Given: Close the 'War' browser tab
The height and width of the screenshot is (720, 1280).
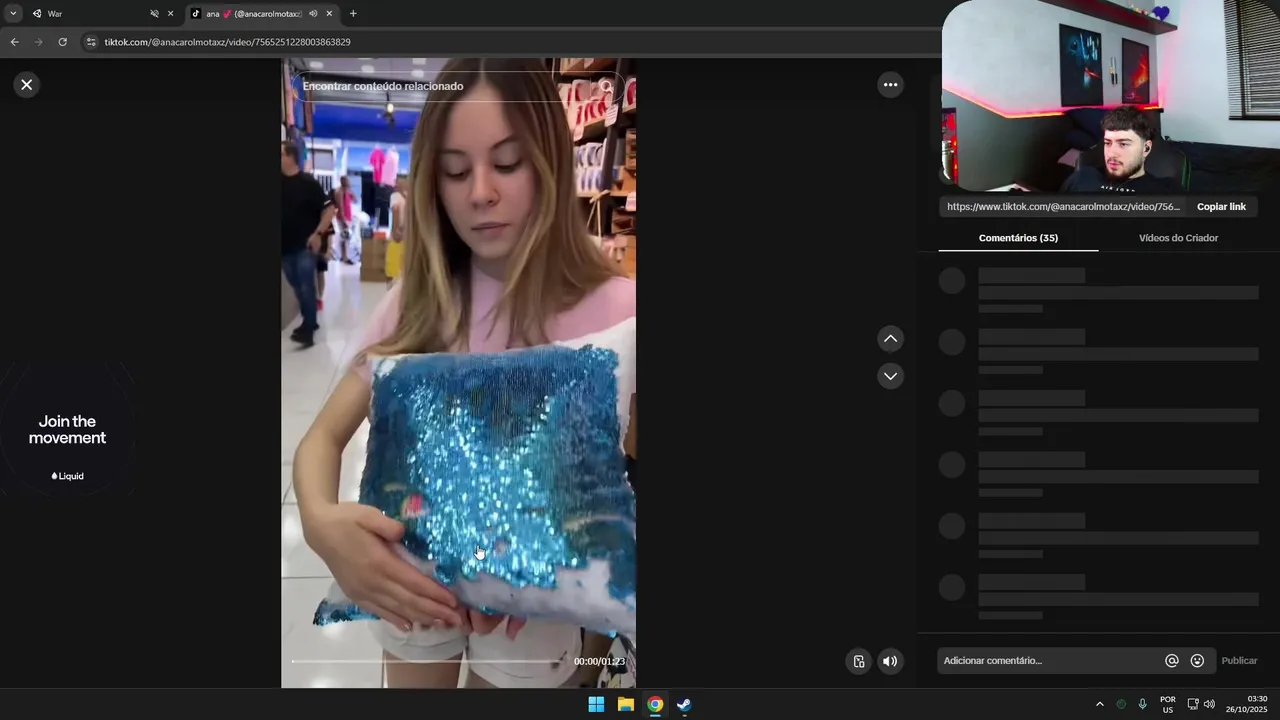Looking at the screenshot, I should pos(170,14).
